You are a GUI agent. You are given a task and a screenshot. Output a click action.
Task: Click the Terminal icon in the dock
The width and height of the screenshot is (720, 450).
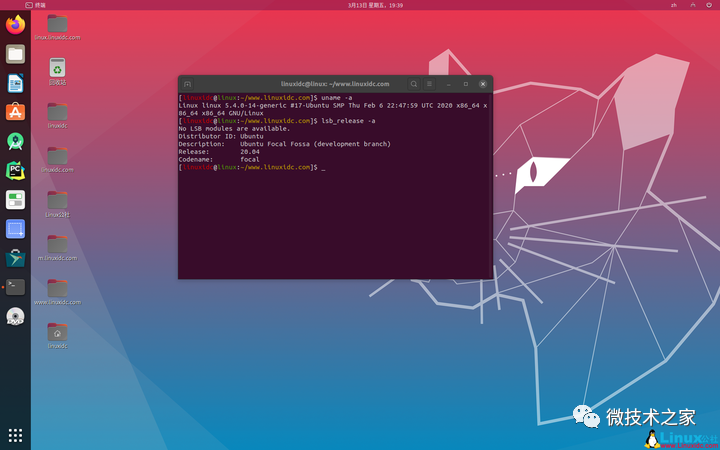(x=16, y=287)
